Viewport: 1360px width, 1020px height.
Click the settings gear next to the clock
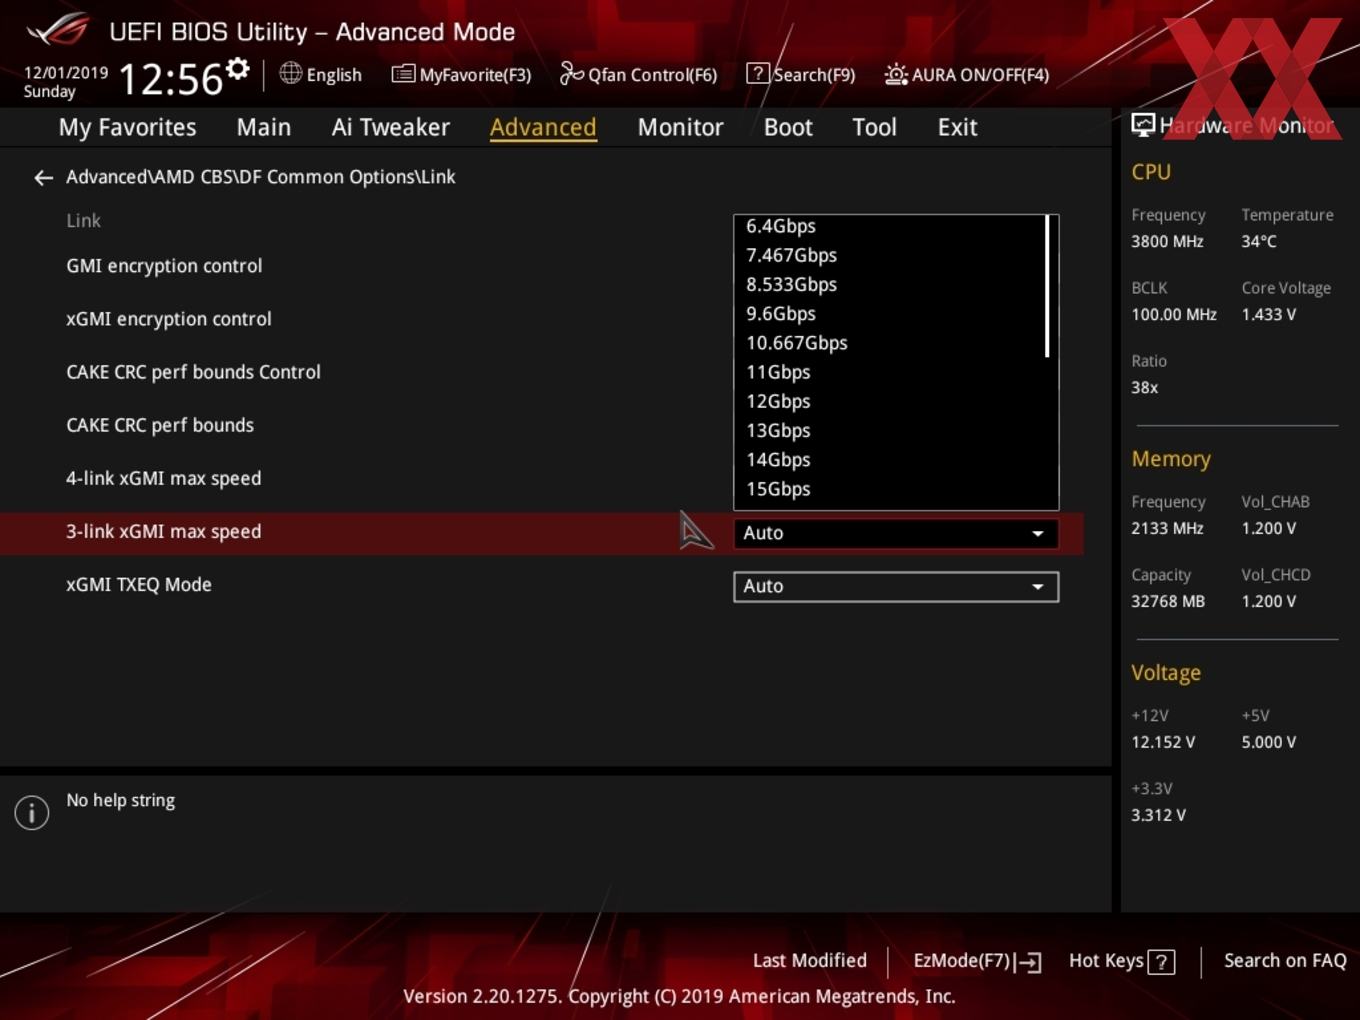point(237,69)
